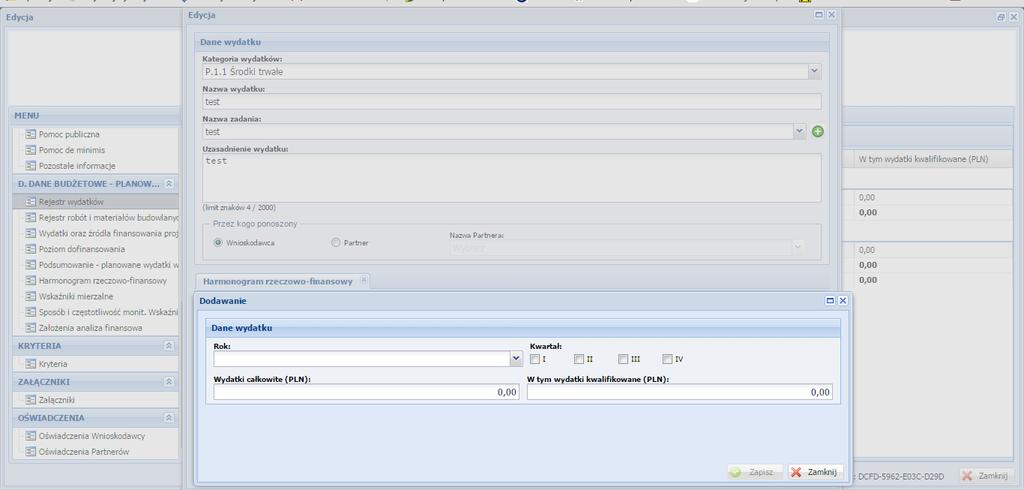Check the quarter I checkbox
The width and height of the screenshot is (1024, 490).
coord(534,359)
